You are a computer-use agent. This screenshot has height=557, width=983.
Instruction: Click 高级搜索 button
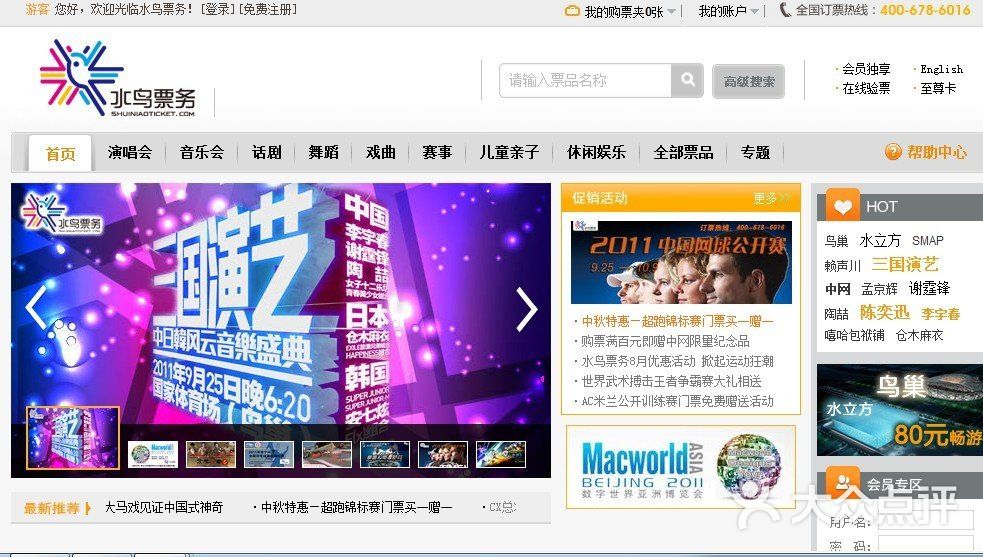click(749, 81)
